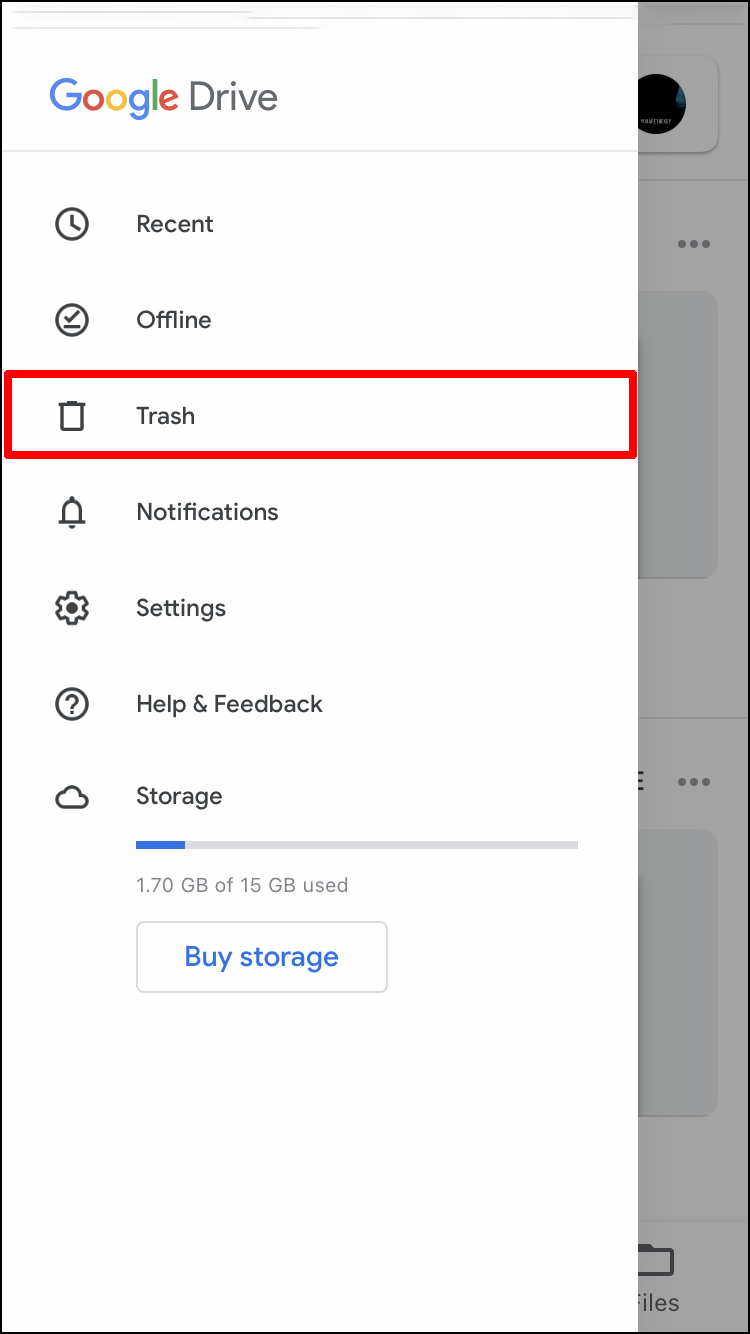Open the lower three-dot more options

[x=693, y=782]
